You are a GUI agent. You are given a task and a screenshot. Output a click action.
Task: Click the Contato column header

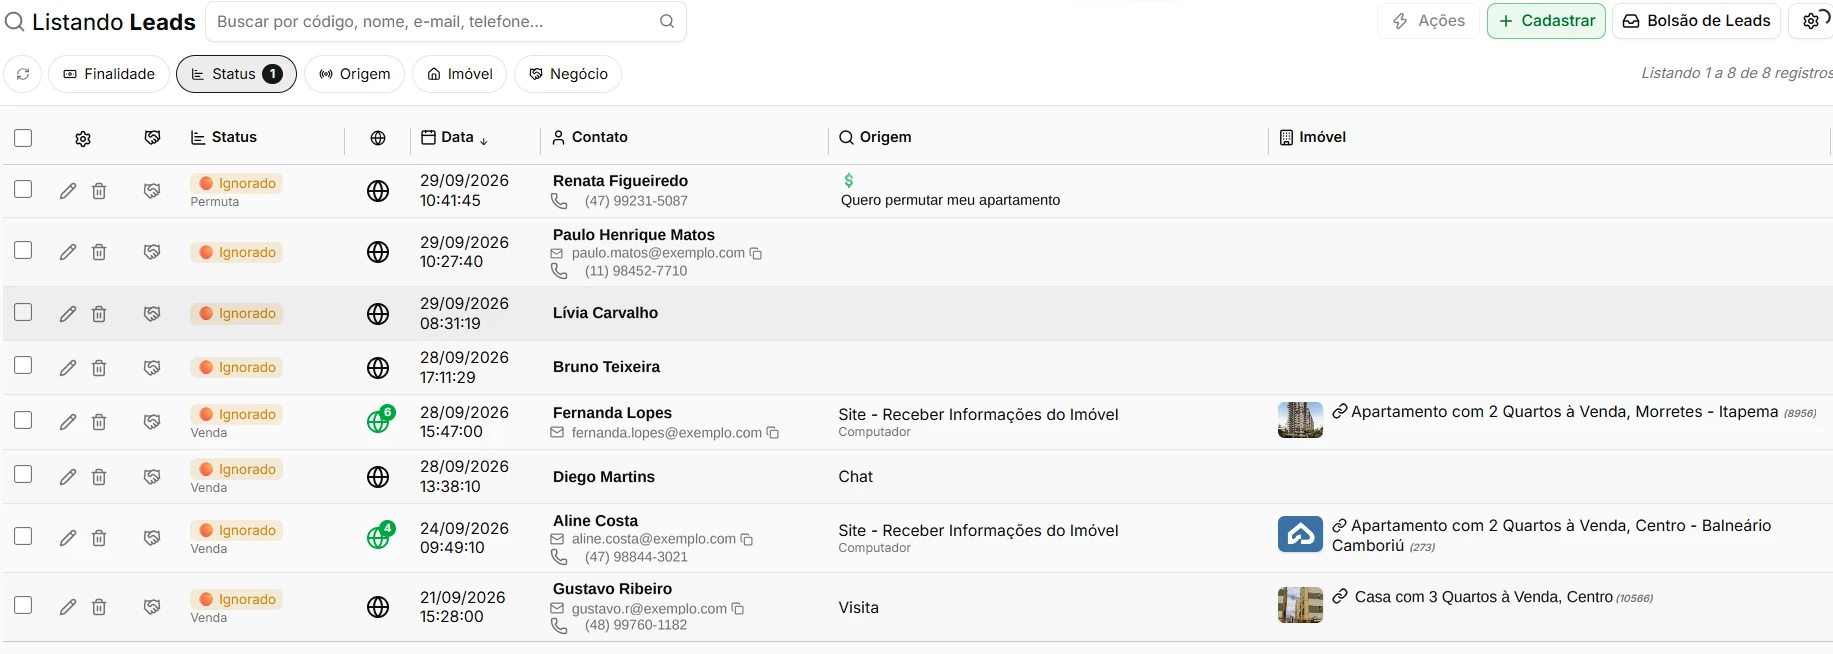[x=590, y=137]
